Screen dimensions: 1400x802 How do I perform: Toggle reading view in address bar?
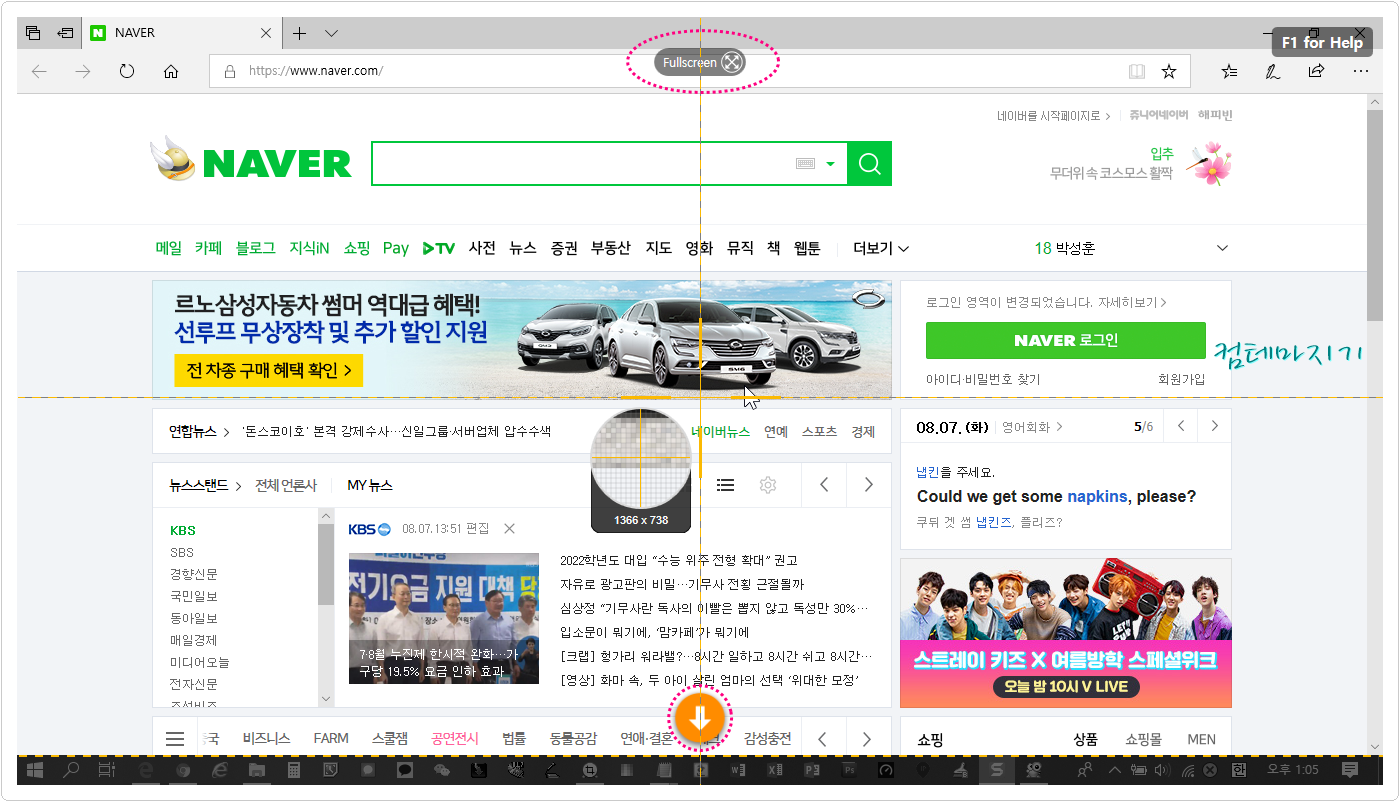click(1136, 72)
